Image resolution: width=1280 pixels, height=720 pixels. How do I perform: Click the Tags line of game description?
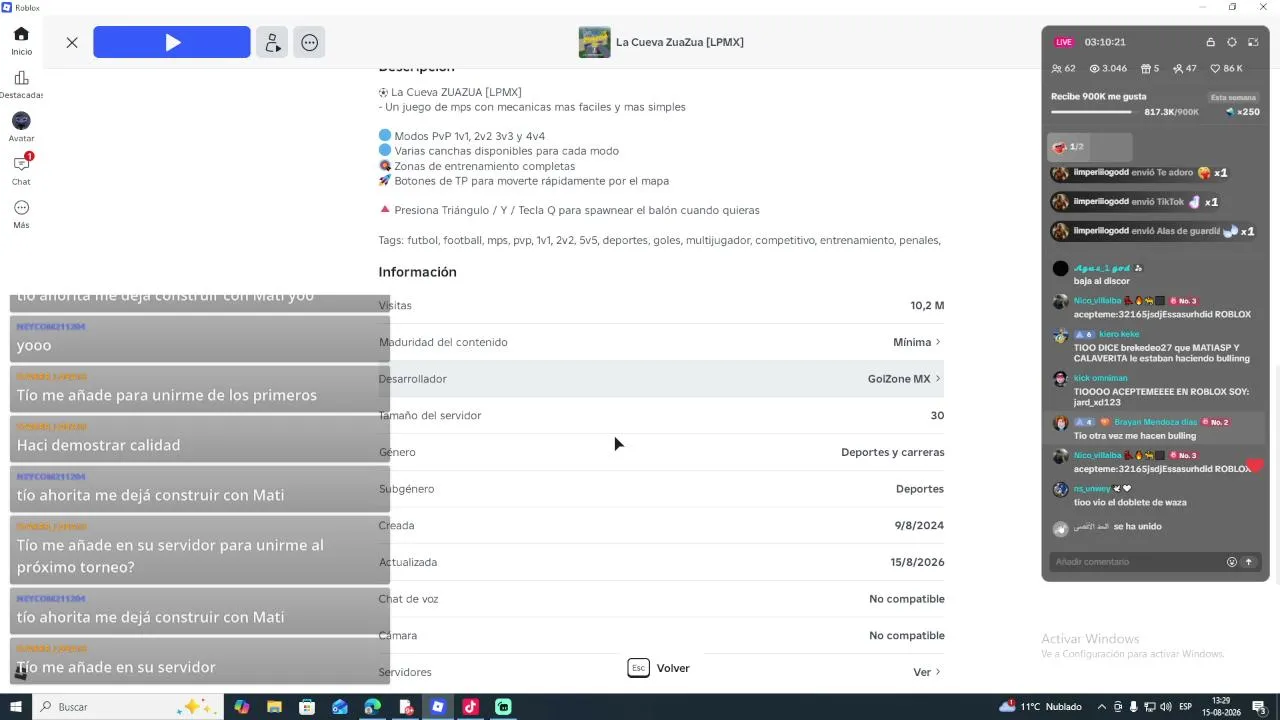coord(659,240)
